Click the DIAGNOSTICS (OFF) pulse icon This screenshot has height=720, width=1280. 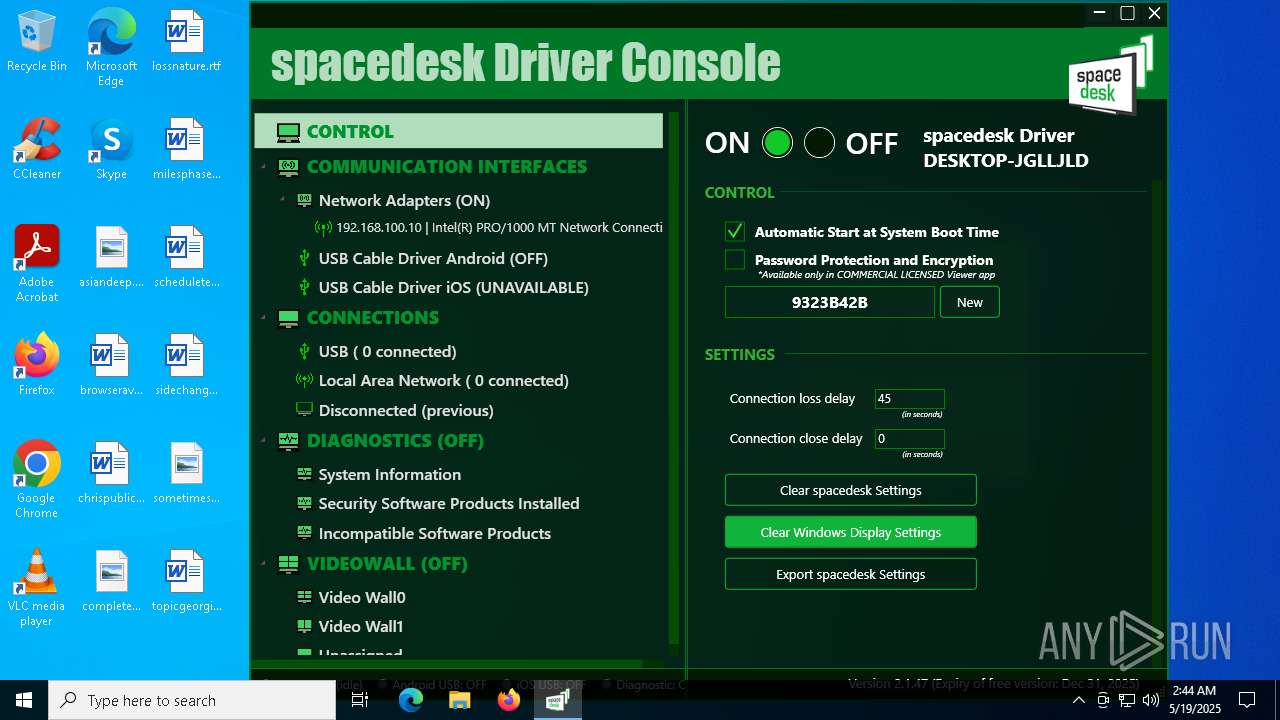(288, 441)
